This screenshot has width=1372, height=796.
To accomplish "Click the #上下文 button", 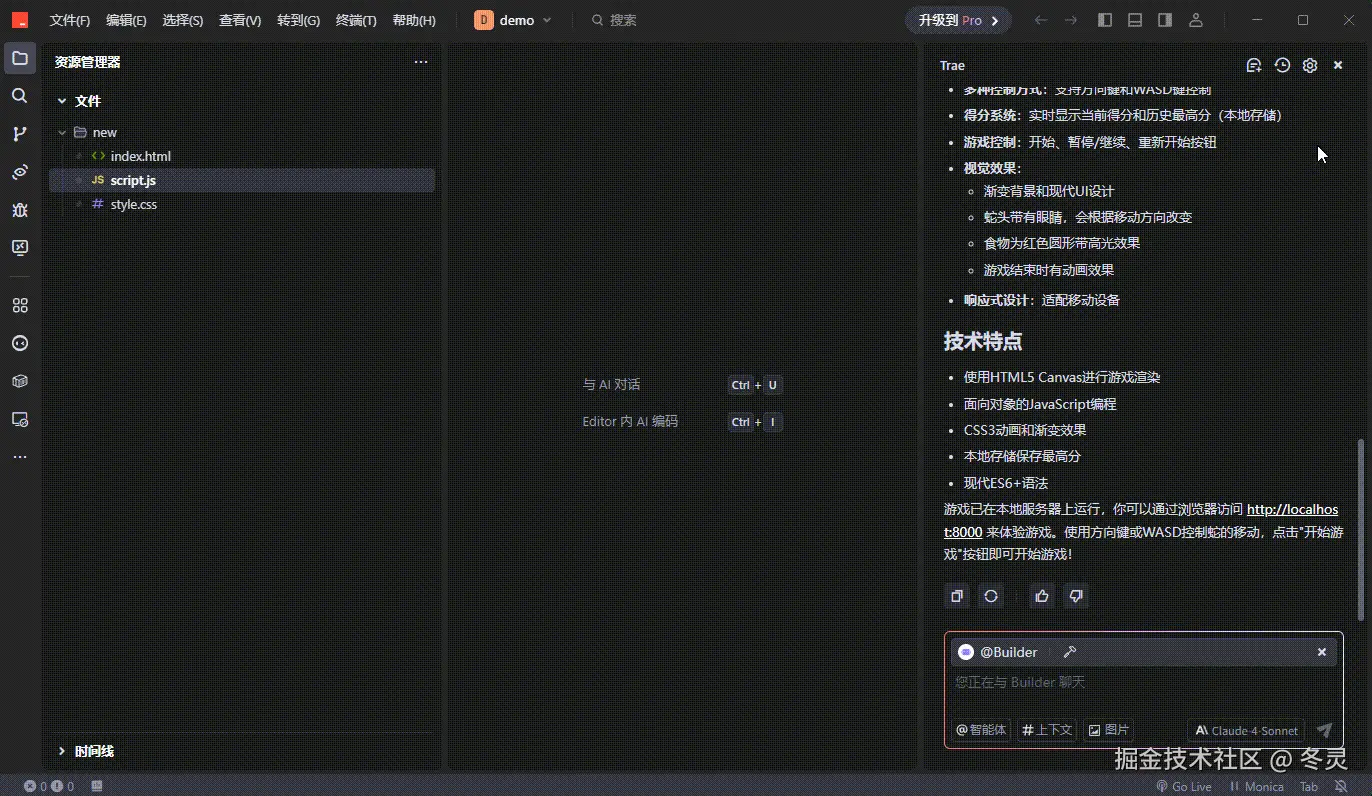I will pos(1047,731).
